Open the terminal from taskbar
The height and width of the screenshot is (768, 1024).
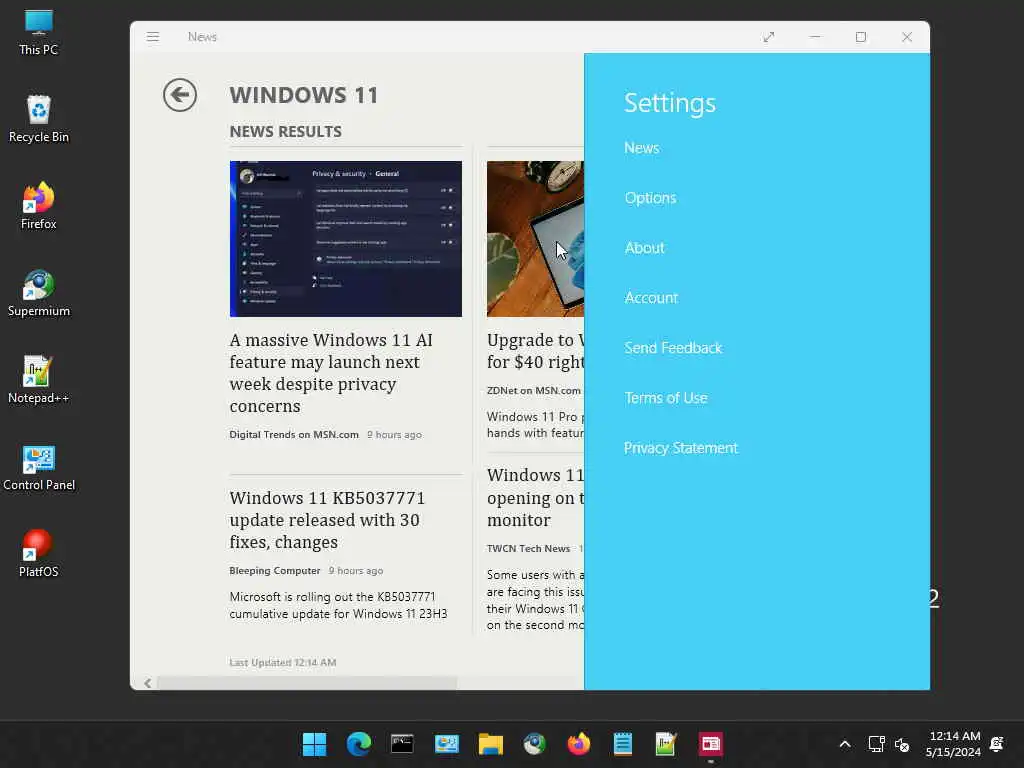[402, 744]
